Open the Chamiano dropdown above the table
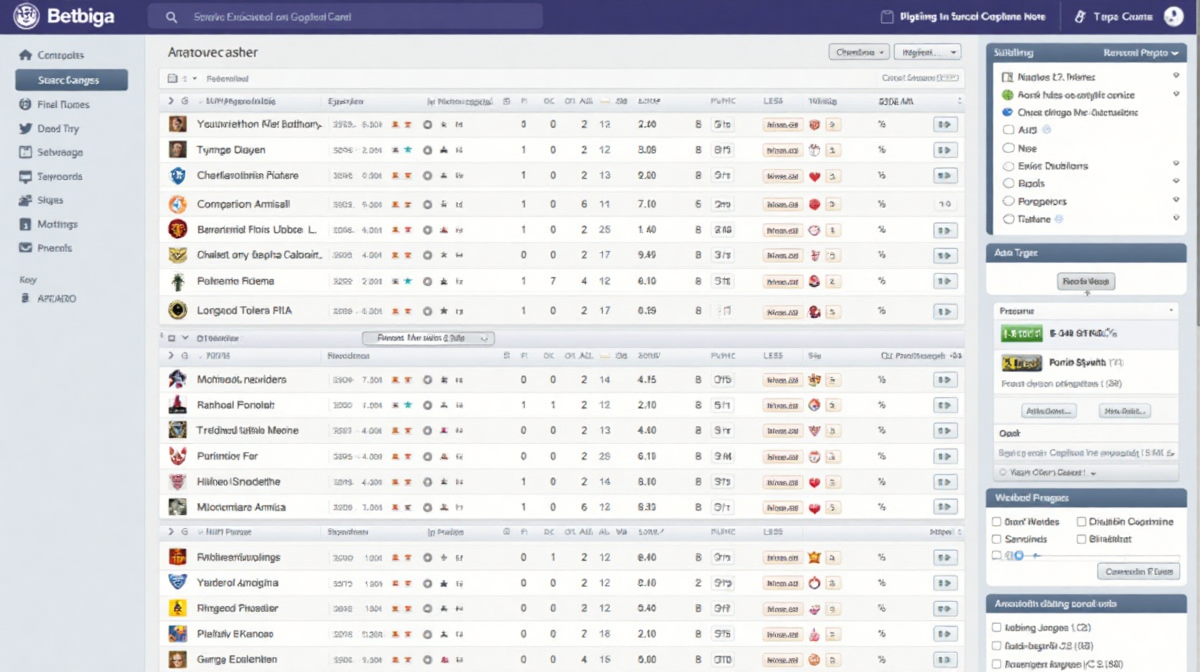1200x672 pixels. pyautogui.click(x=858, y=52)
